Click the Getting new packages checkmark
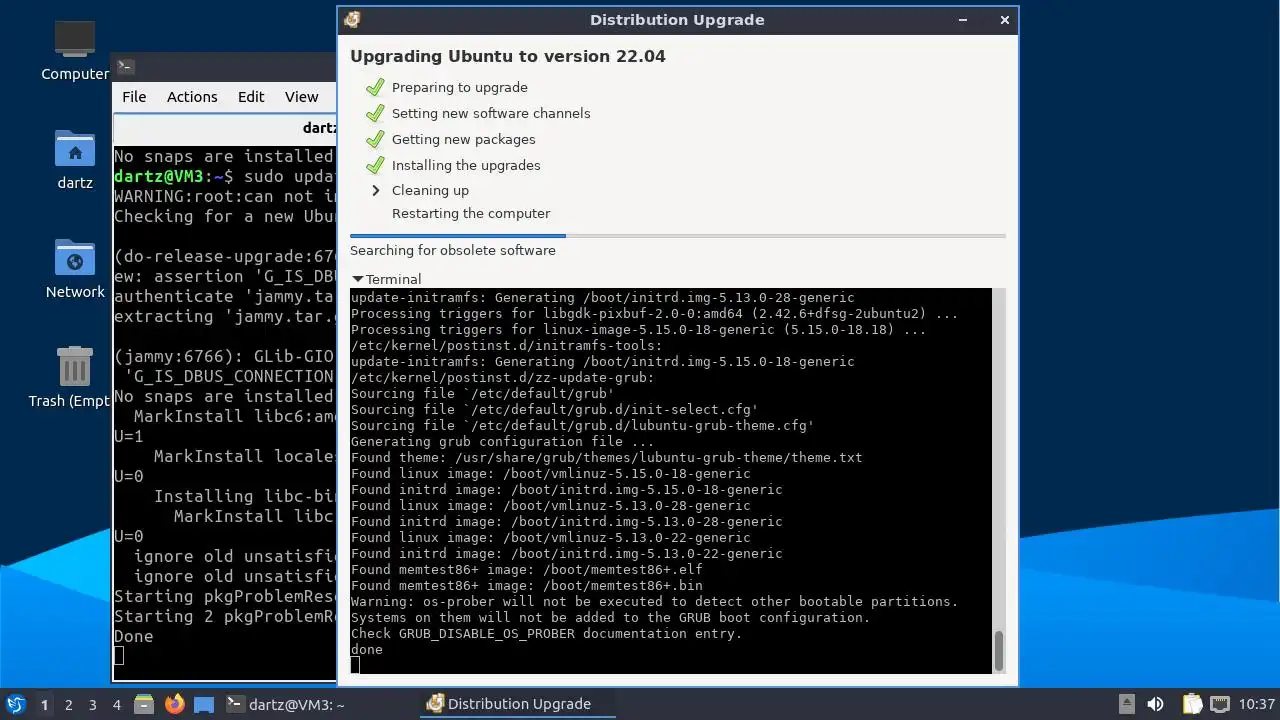 (376, 139)
